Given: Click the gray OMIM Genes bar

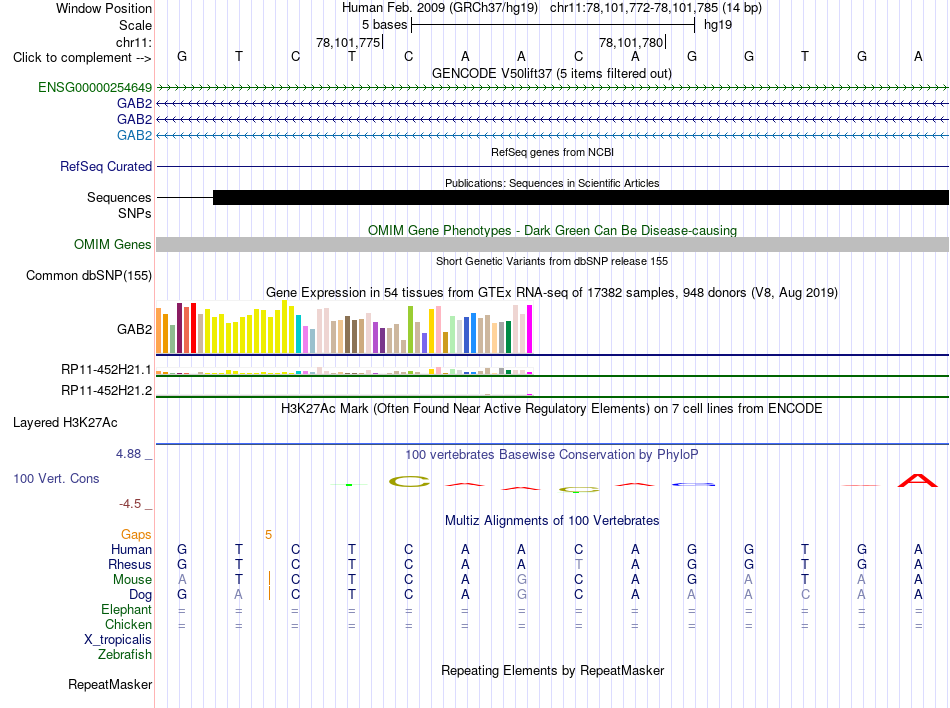Looking at the screenshot, I should point(552,245).
